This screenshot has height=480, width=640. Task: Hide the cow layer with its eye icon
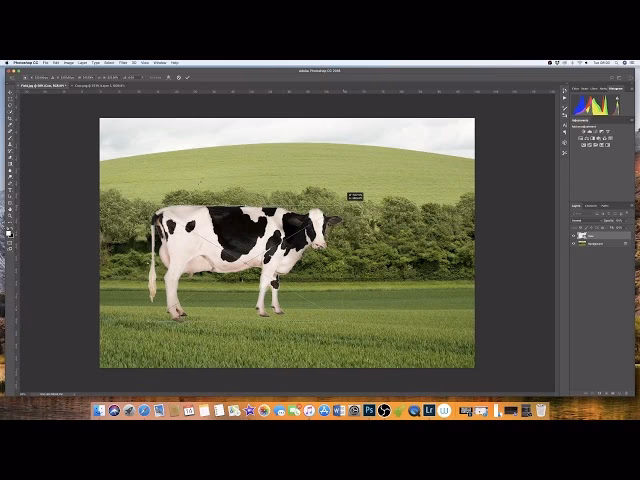point(573,236)
